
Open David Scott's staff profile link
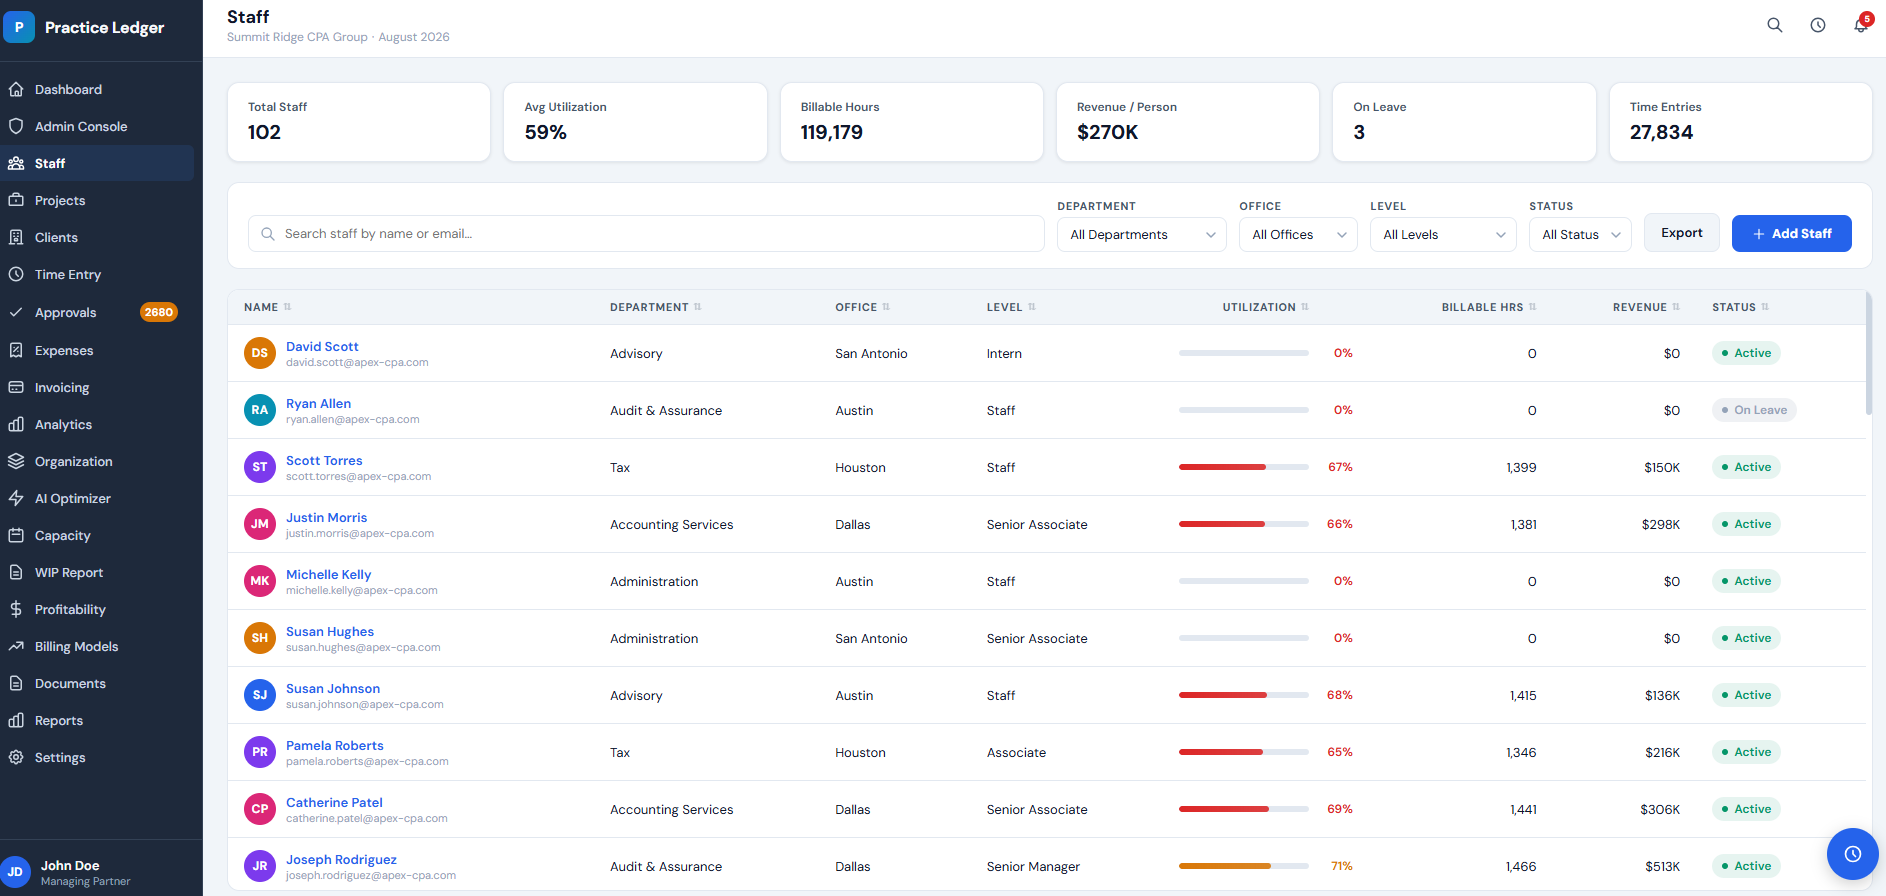pos(322,346)
